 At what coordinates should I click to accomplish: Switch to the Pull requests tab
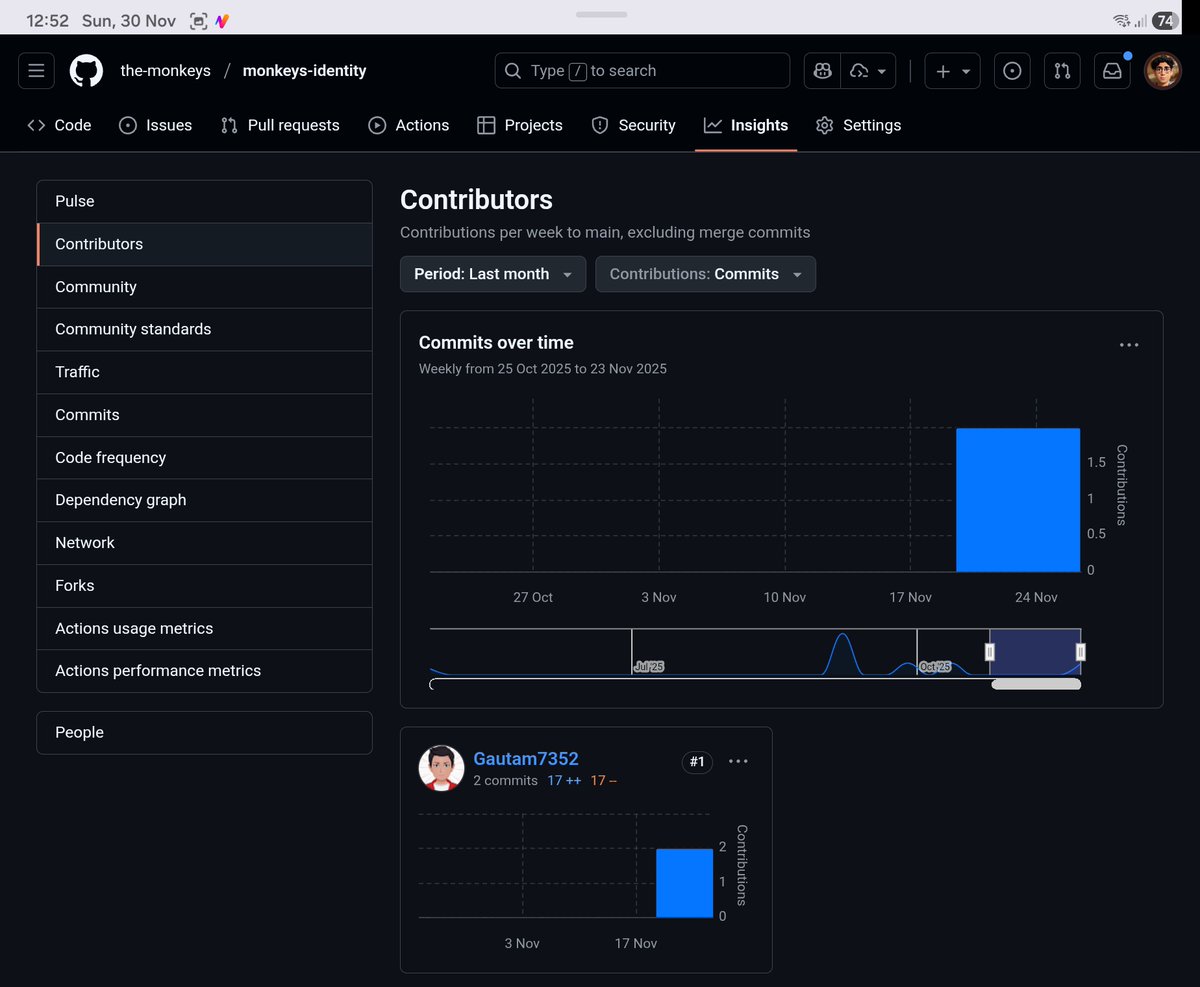(281, 125)
